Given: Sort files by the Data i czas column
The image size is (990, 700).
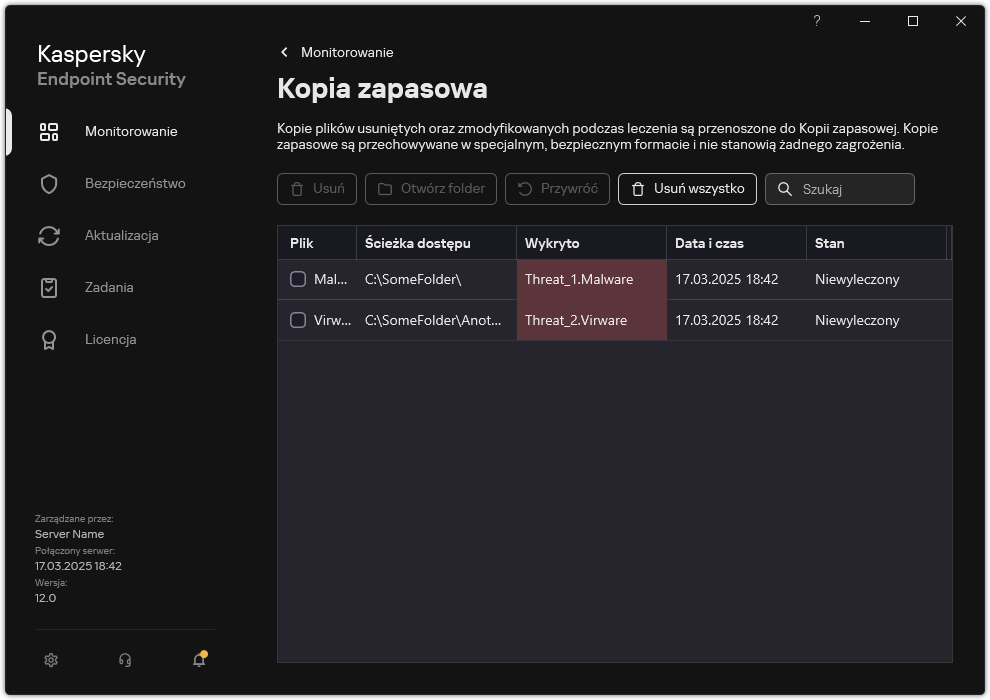Looking at the screenshot, I should coord(712,242).
